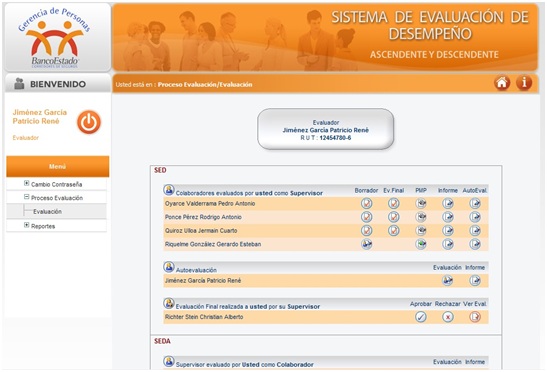The width and height of the screenshot is (547, 372).
Task: Open PMP for Oyarce Valderrama Pedro Antonio
Action: click(x=421, y=203)
